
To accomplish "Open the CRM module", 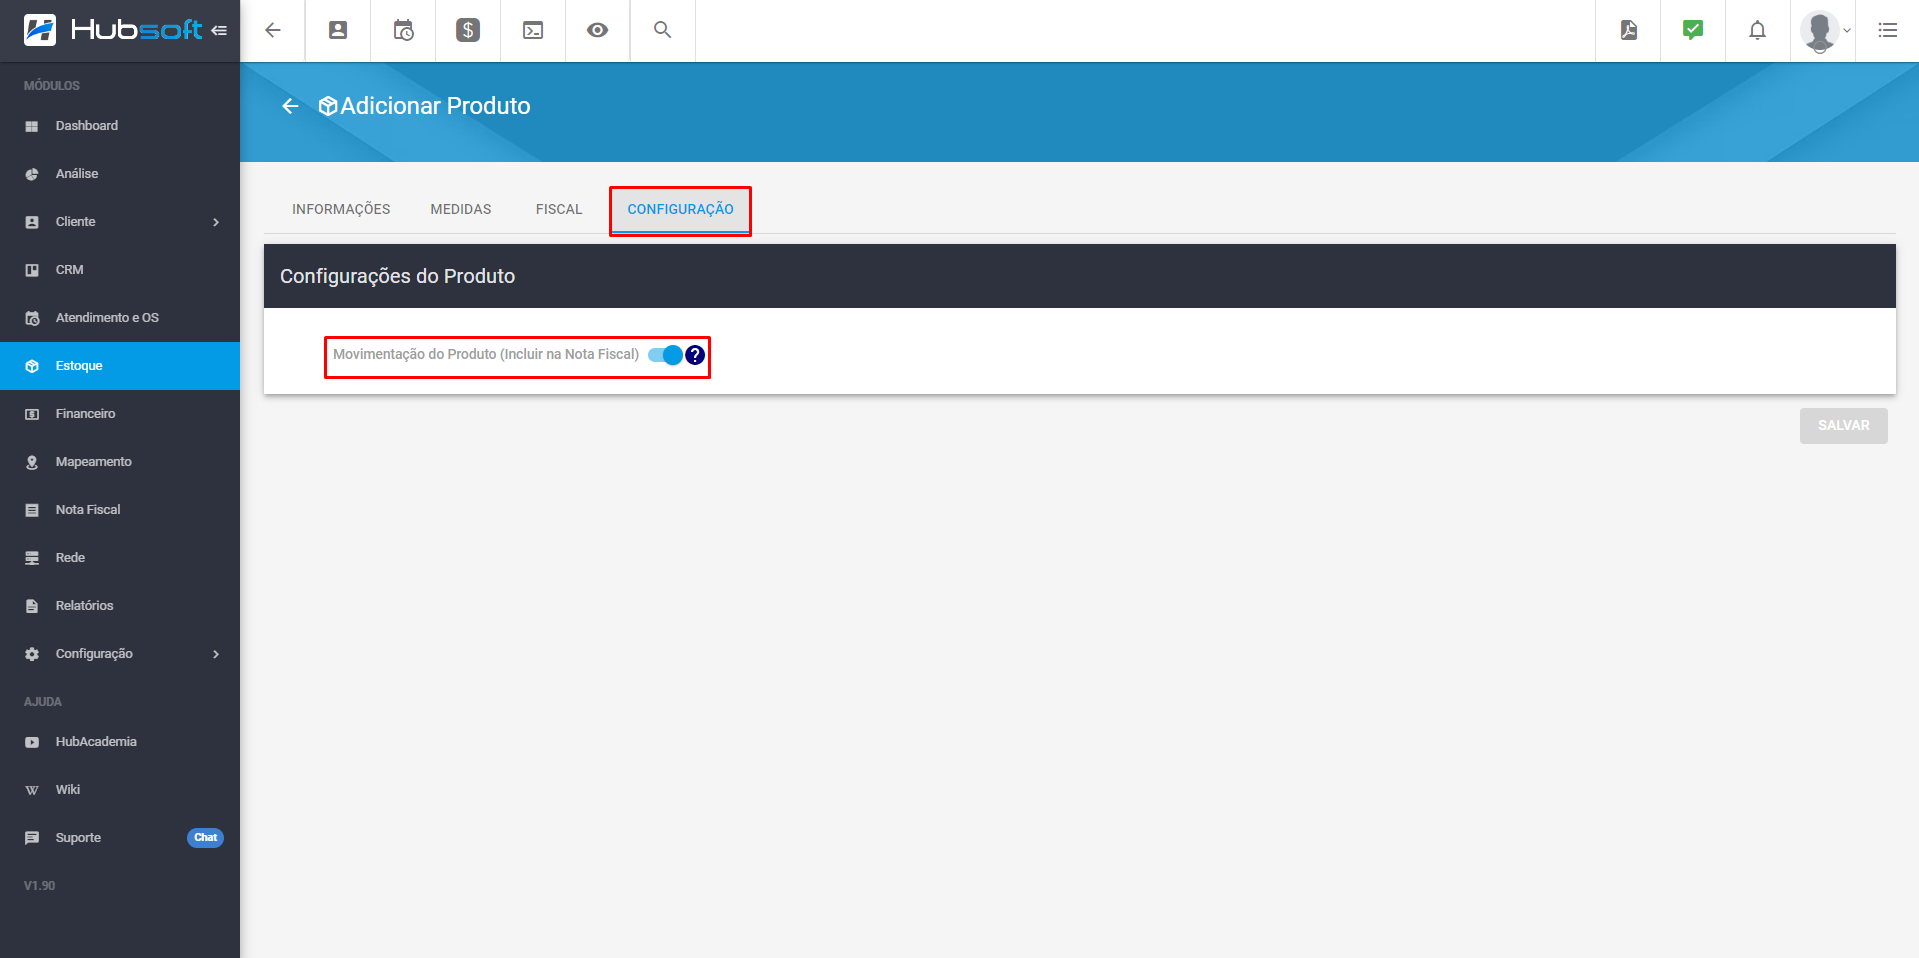I will tap(120, 270).
